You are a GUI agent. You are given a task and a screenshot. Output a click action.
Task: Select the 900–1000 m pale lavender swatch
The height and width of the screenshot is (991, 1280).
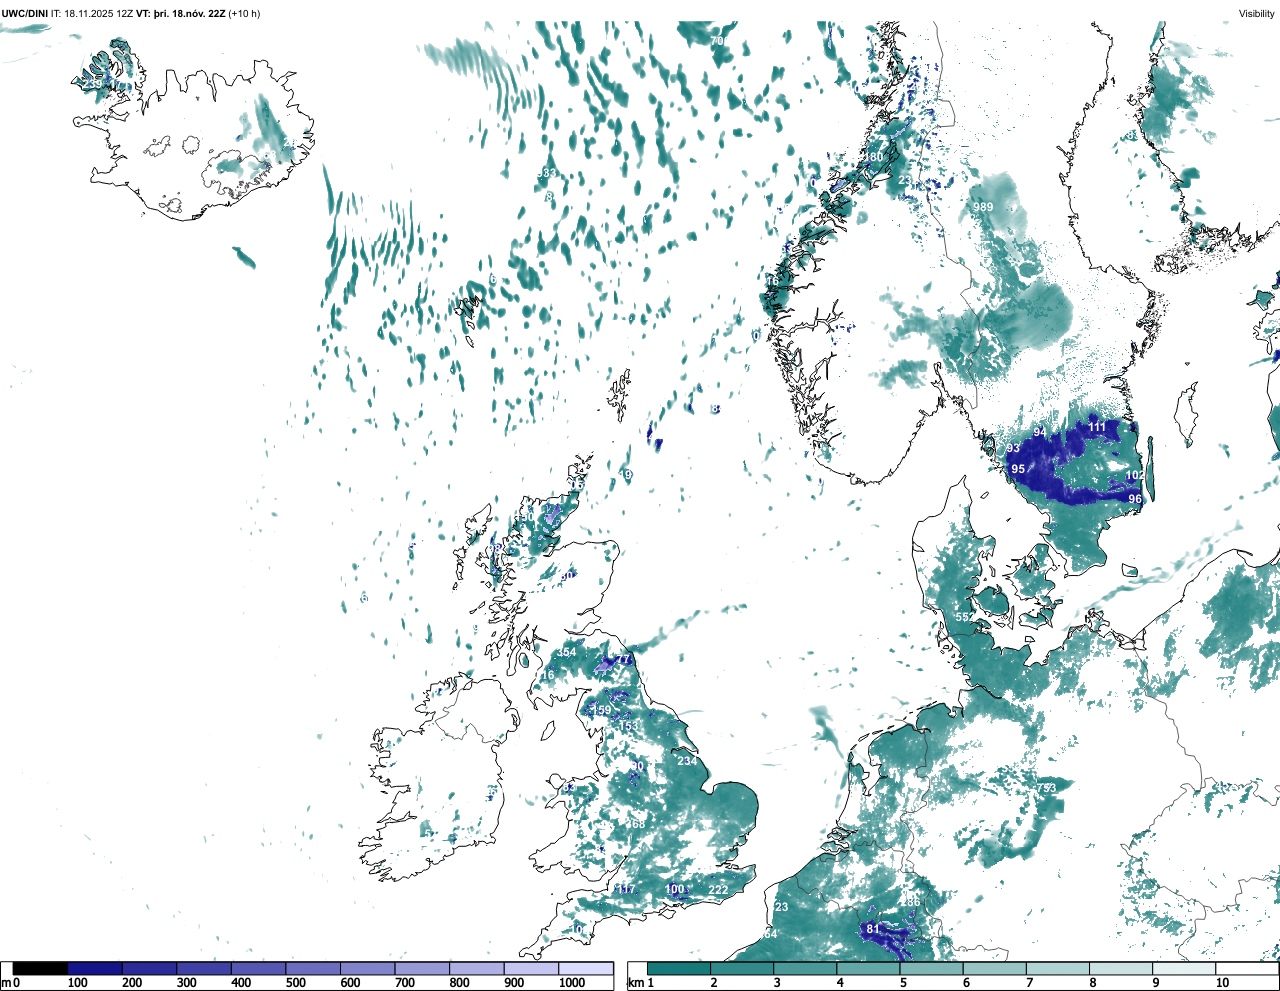click(x=531, y=969)
